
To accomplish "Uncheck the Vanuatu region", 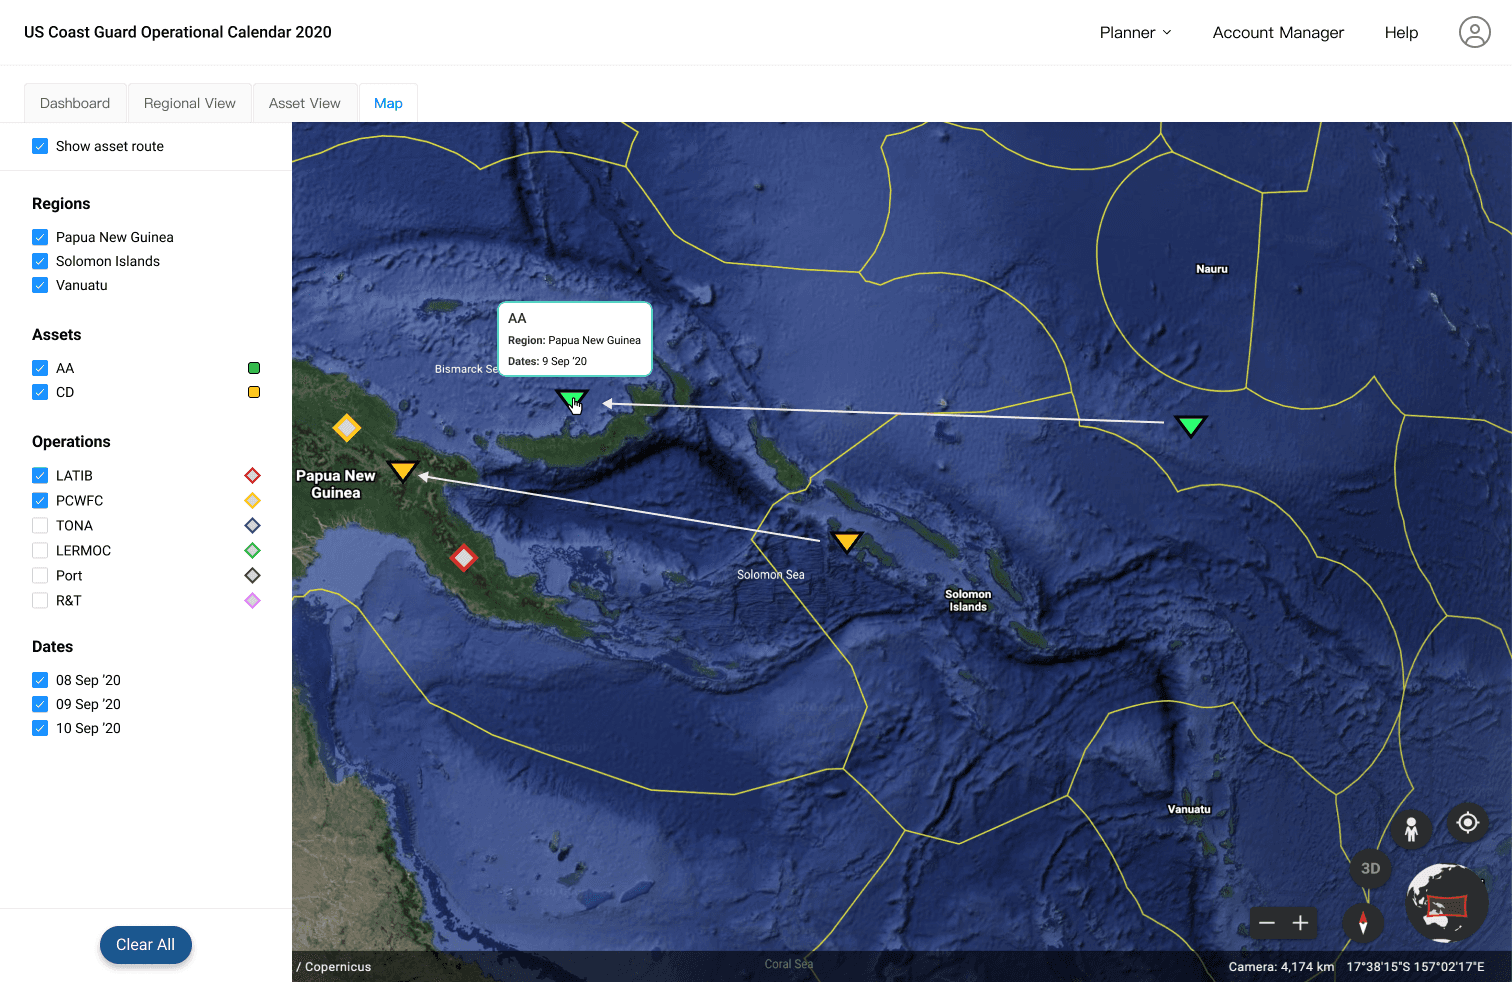I will coord(40,285).
